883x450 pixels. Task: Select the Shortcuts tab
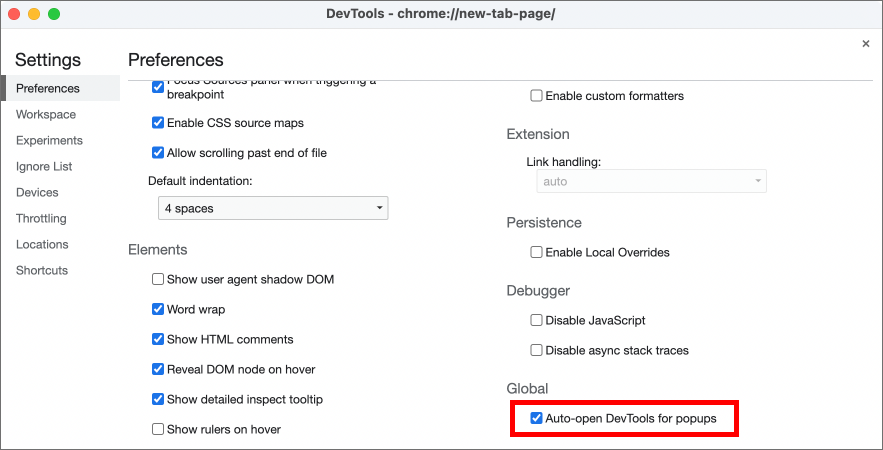click(x=42, y=271)
